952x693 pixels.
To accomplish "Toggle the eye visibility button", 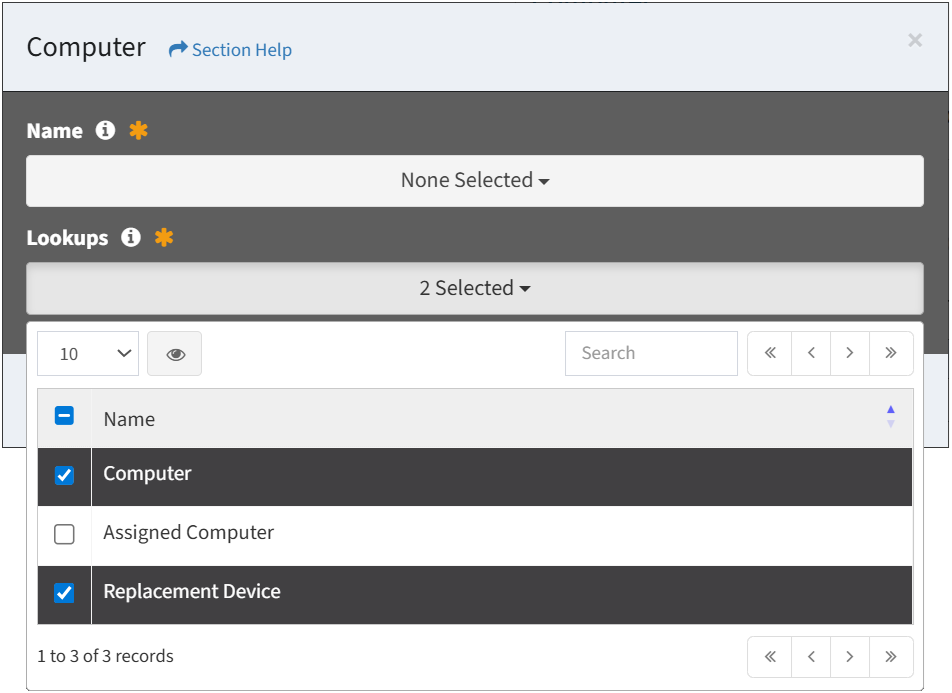I will tap(175, 354).
